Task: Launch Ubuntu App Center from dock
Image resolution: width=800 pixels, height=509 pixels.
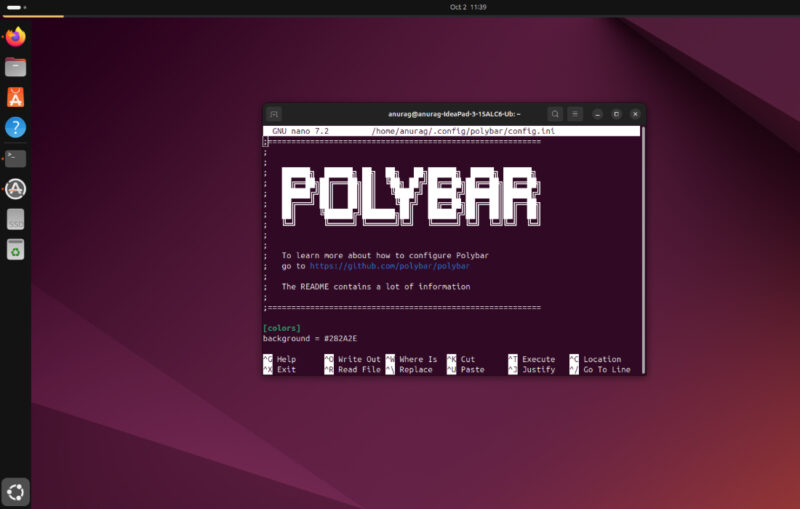Action: coord(15,97)
